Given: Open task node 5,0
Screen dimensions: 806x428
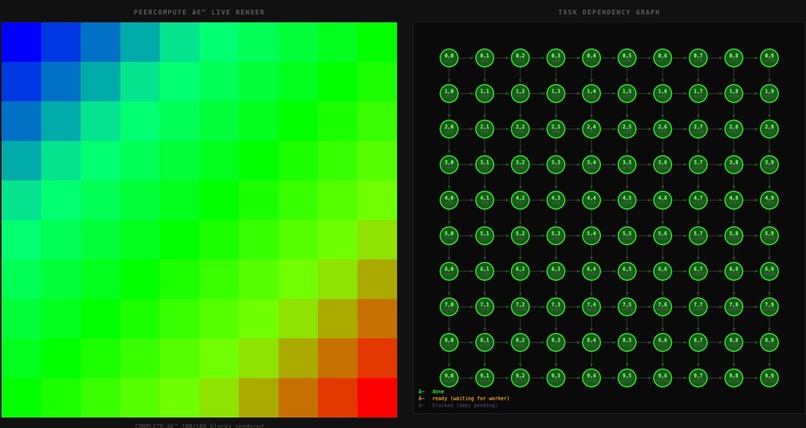Looking at the screenshot, I should [x=449, y=235].
